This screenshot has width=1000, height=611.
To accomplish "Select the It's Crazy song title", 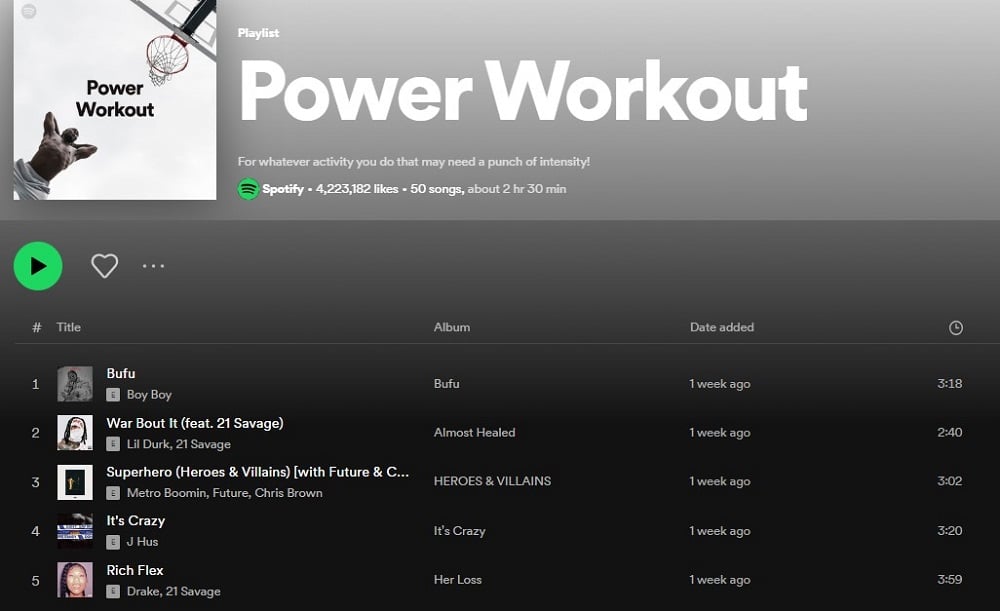I will 136,520.
